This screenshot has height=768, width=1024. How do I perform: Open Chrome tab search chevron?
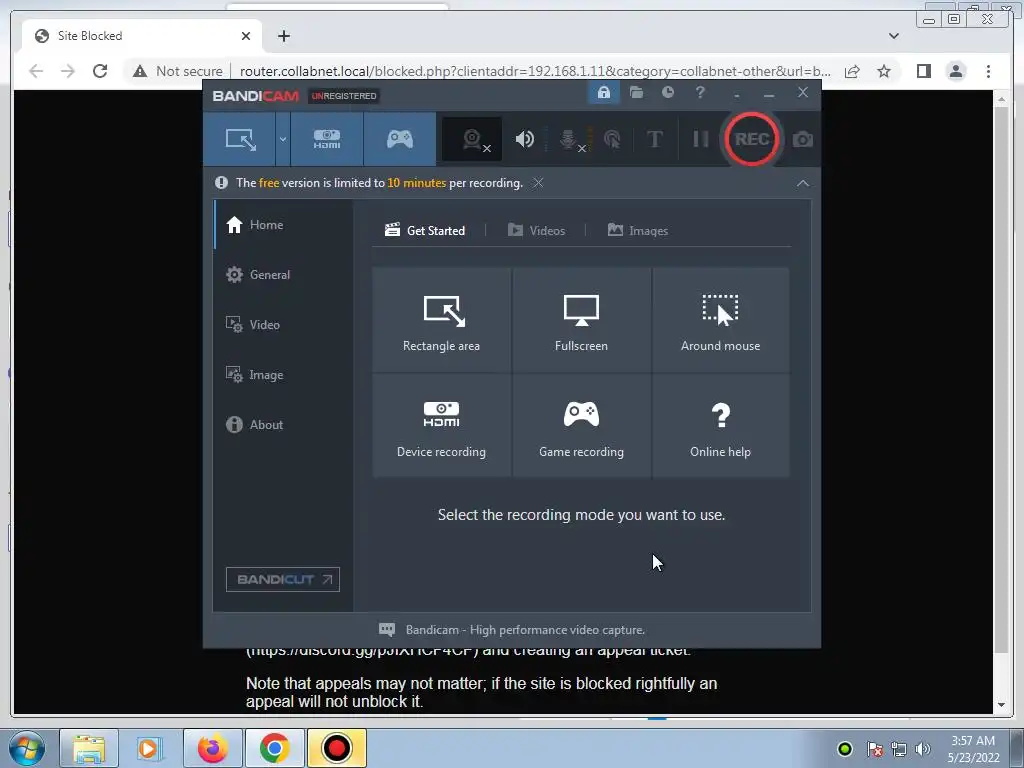click(x=893, y=36)
